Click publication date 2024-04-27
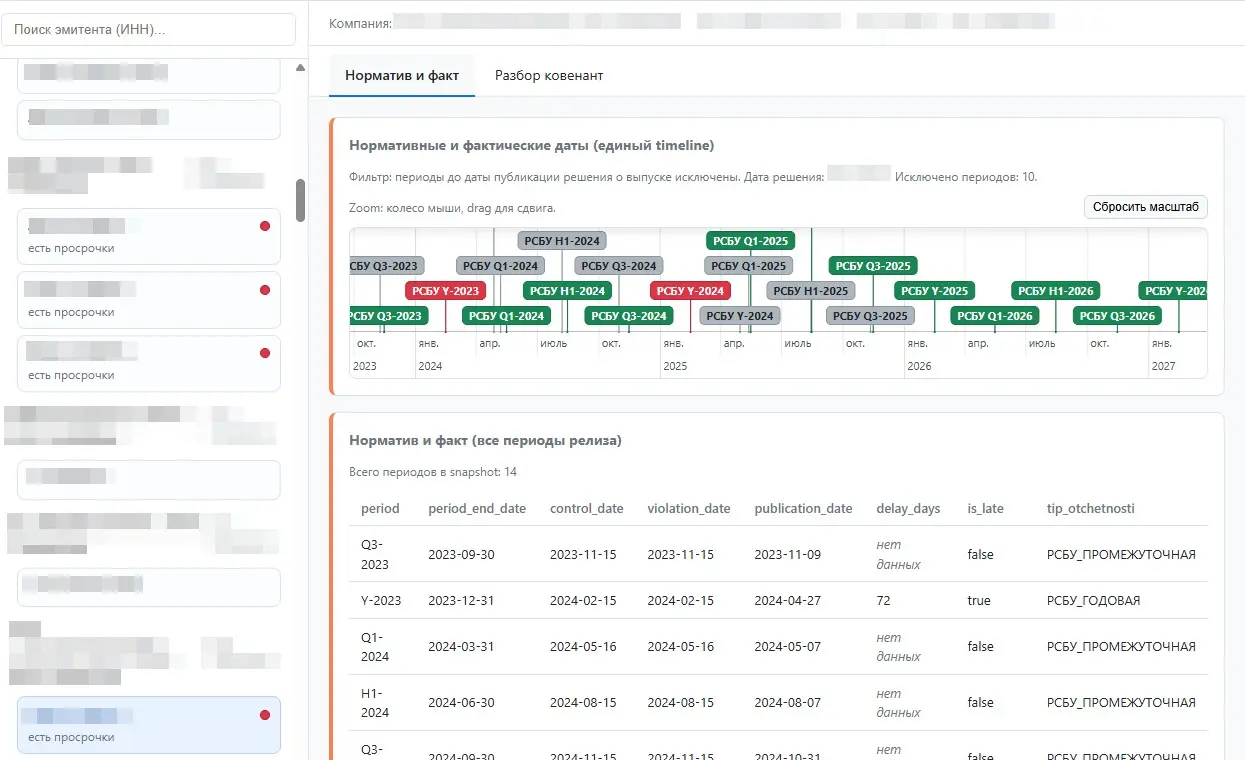Screen dimensions: 1245x760 788,601
